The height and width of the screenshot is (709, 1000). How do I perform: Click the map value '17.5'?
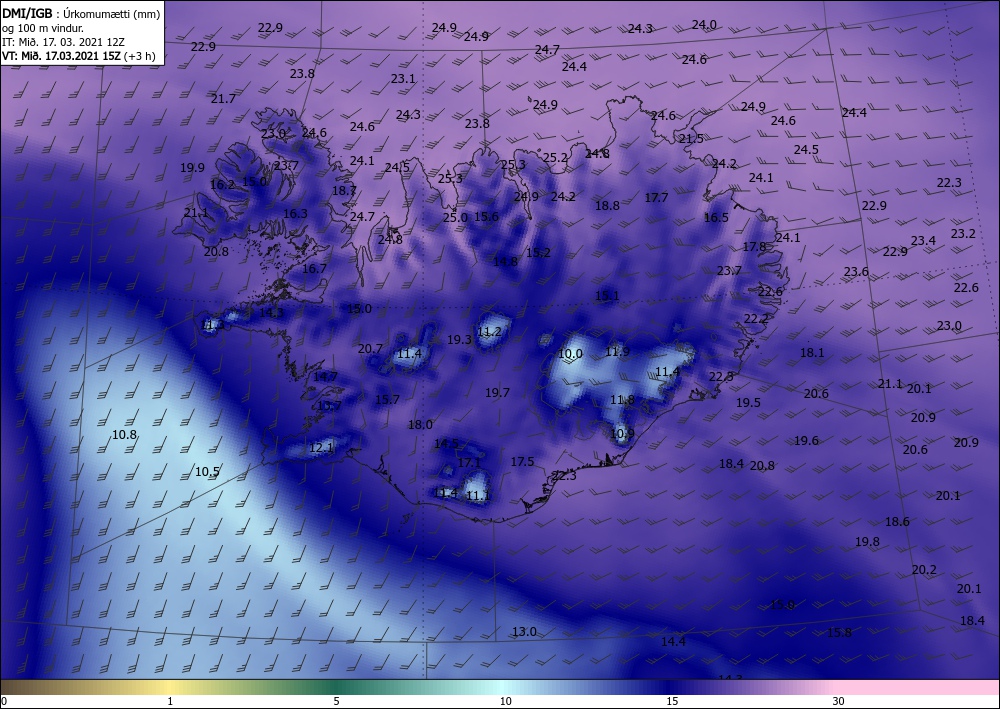522,461
